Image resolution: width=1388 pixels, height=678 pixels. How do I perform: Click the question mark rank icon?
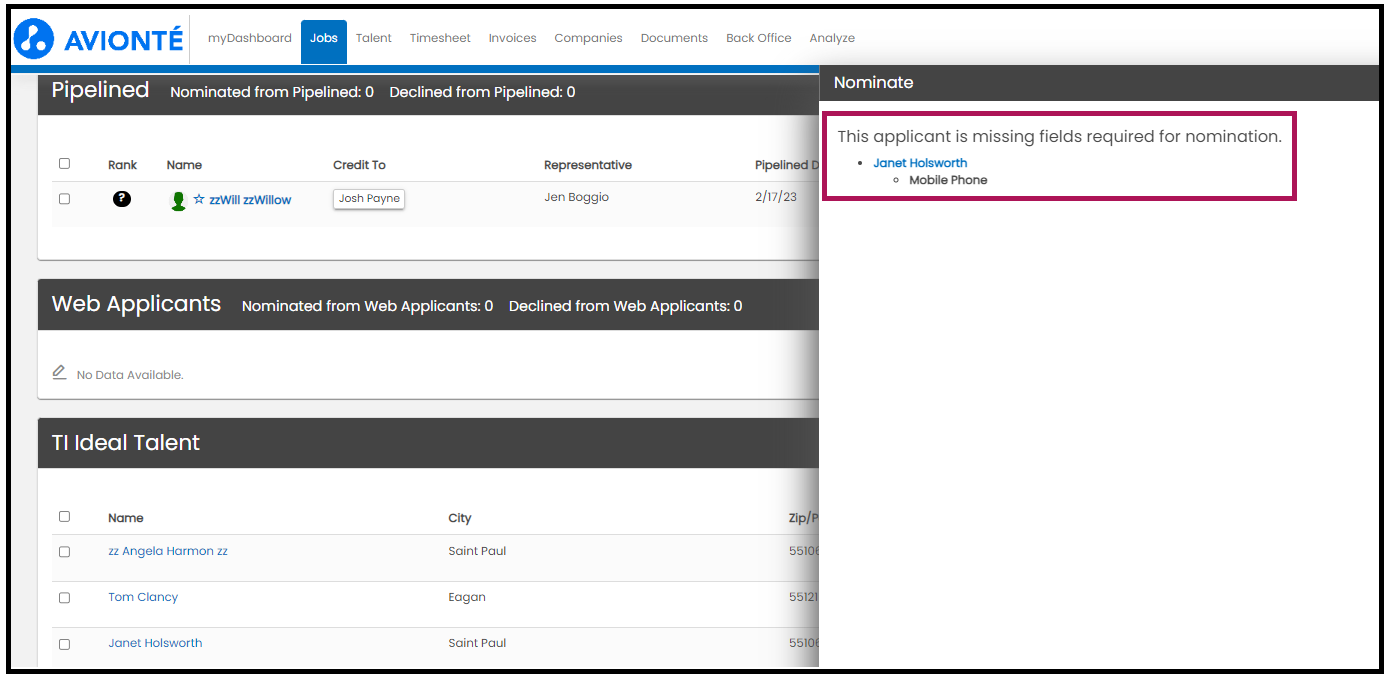click(122, 199)
